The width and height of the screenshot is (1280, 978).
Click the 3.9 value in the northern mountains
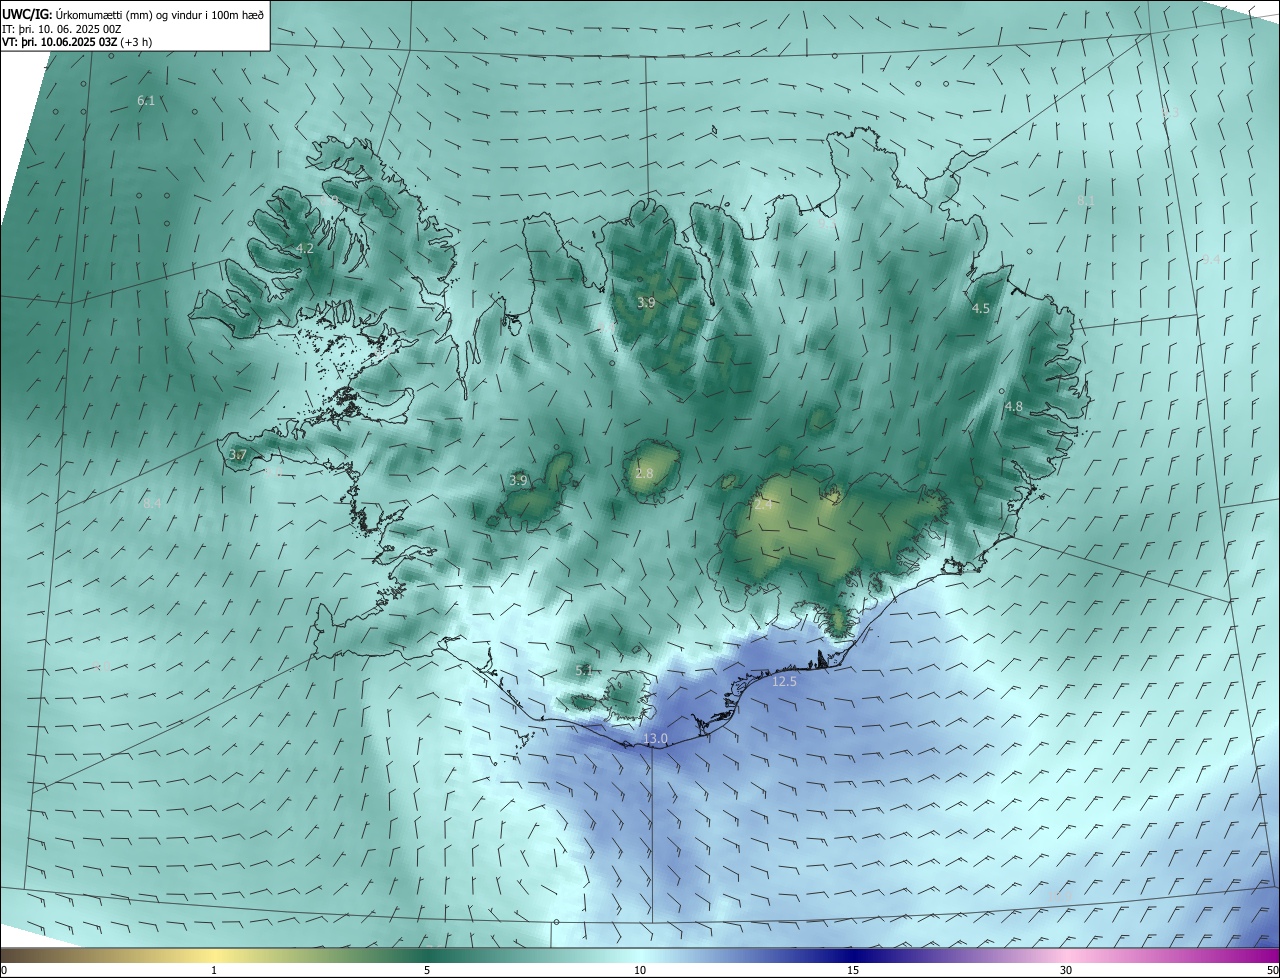[x=646, y=303]
